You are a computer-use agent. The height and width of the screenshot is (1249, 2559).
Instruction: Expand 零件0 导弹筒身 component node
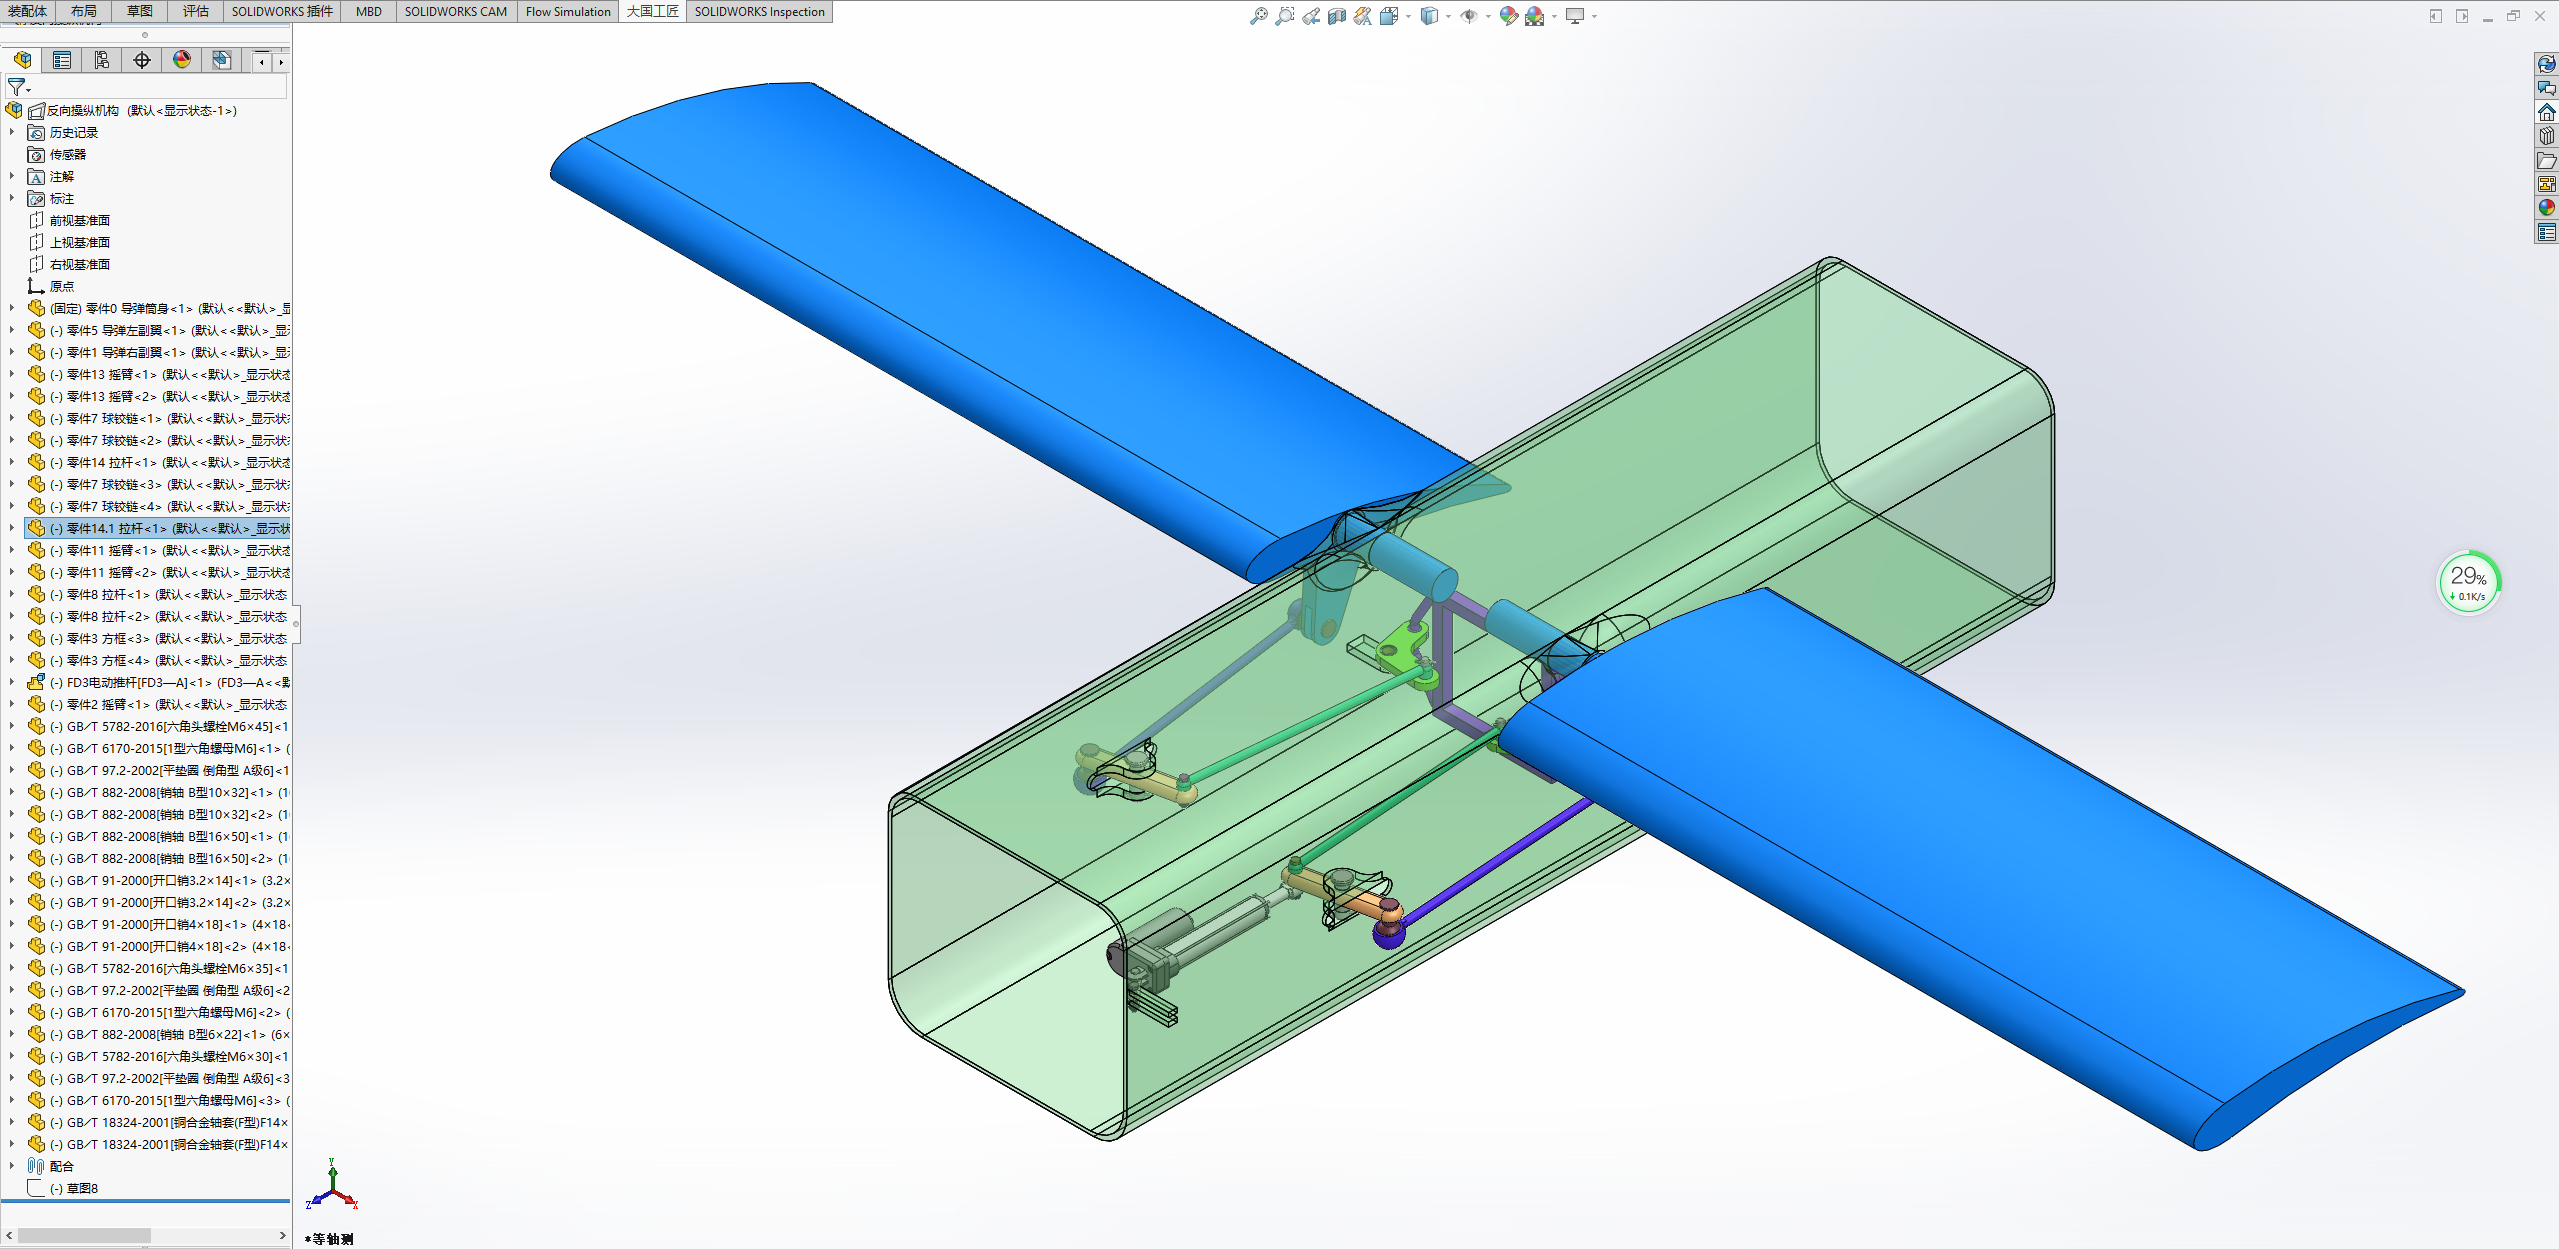tap(12, 308)
